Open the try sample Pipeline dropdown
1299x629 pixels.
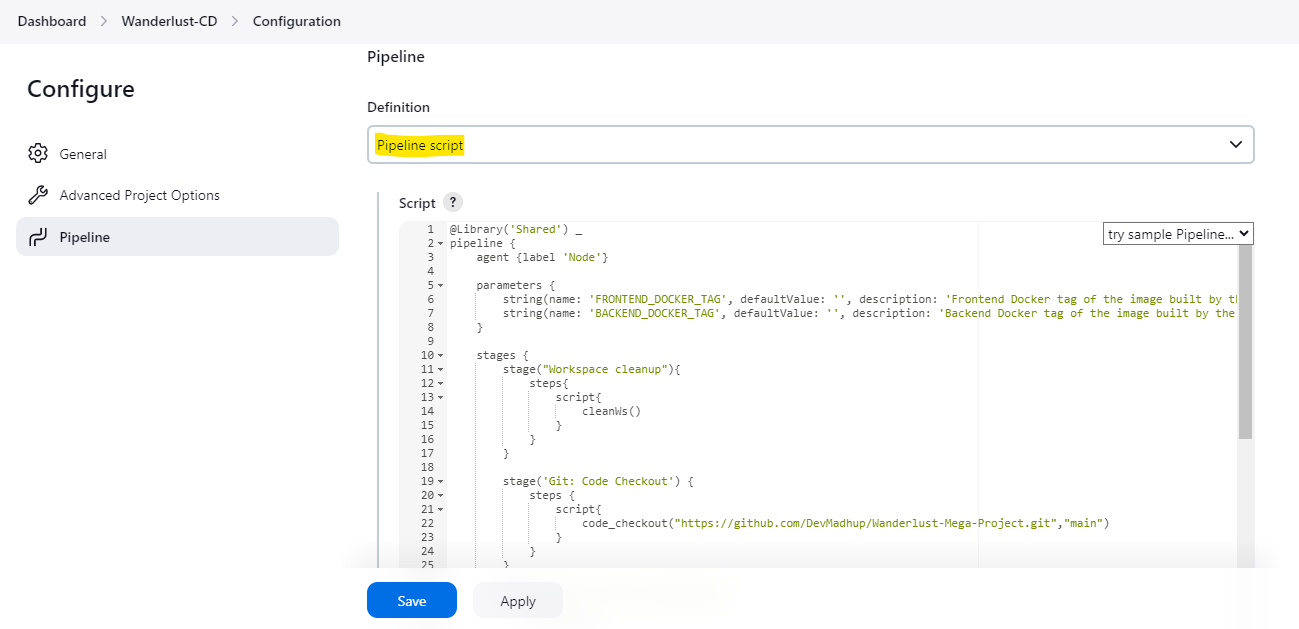tap(1178, 234)
